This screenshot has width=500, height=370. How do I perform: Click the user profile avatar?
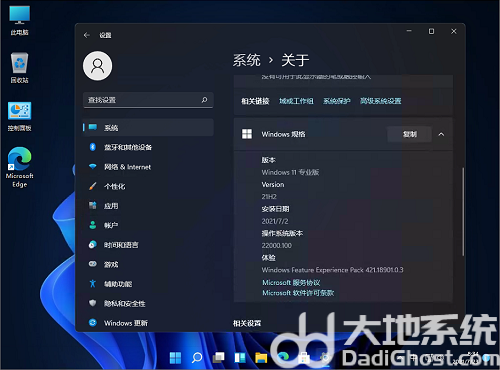click(x=97, y=66)
